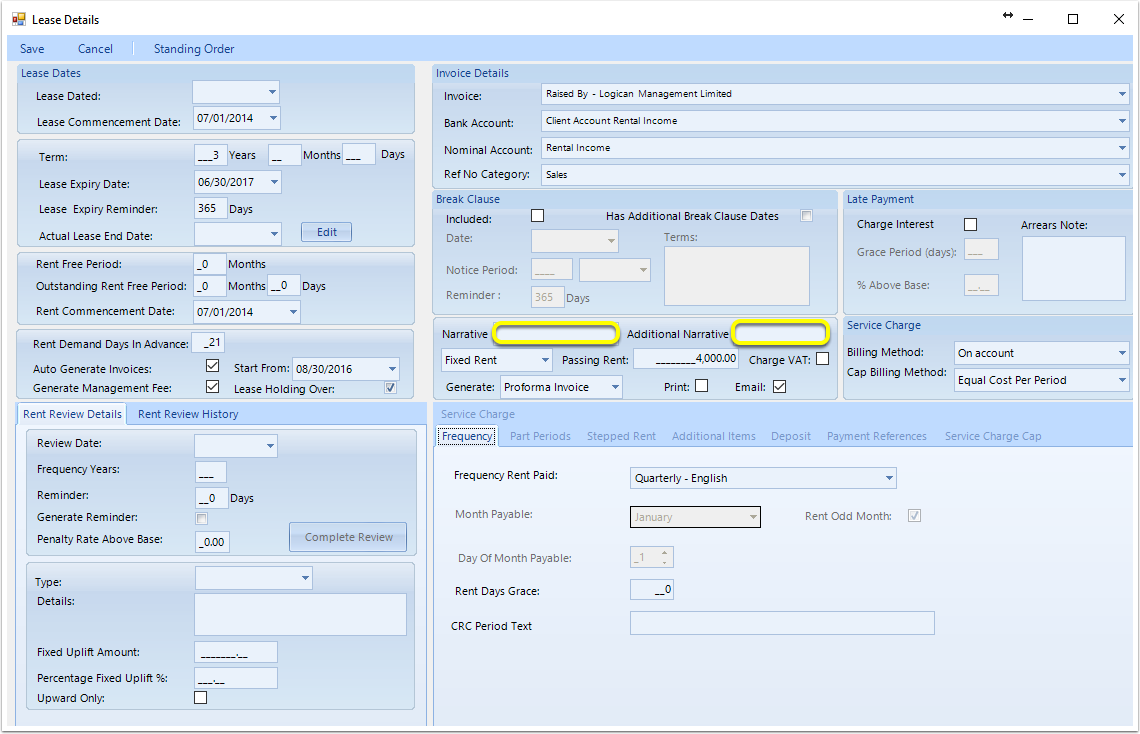Enable the Charge Interest checkbox
Screen dimensions: 1140x734
[x=970, y=225]
